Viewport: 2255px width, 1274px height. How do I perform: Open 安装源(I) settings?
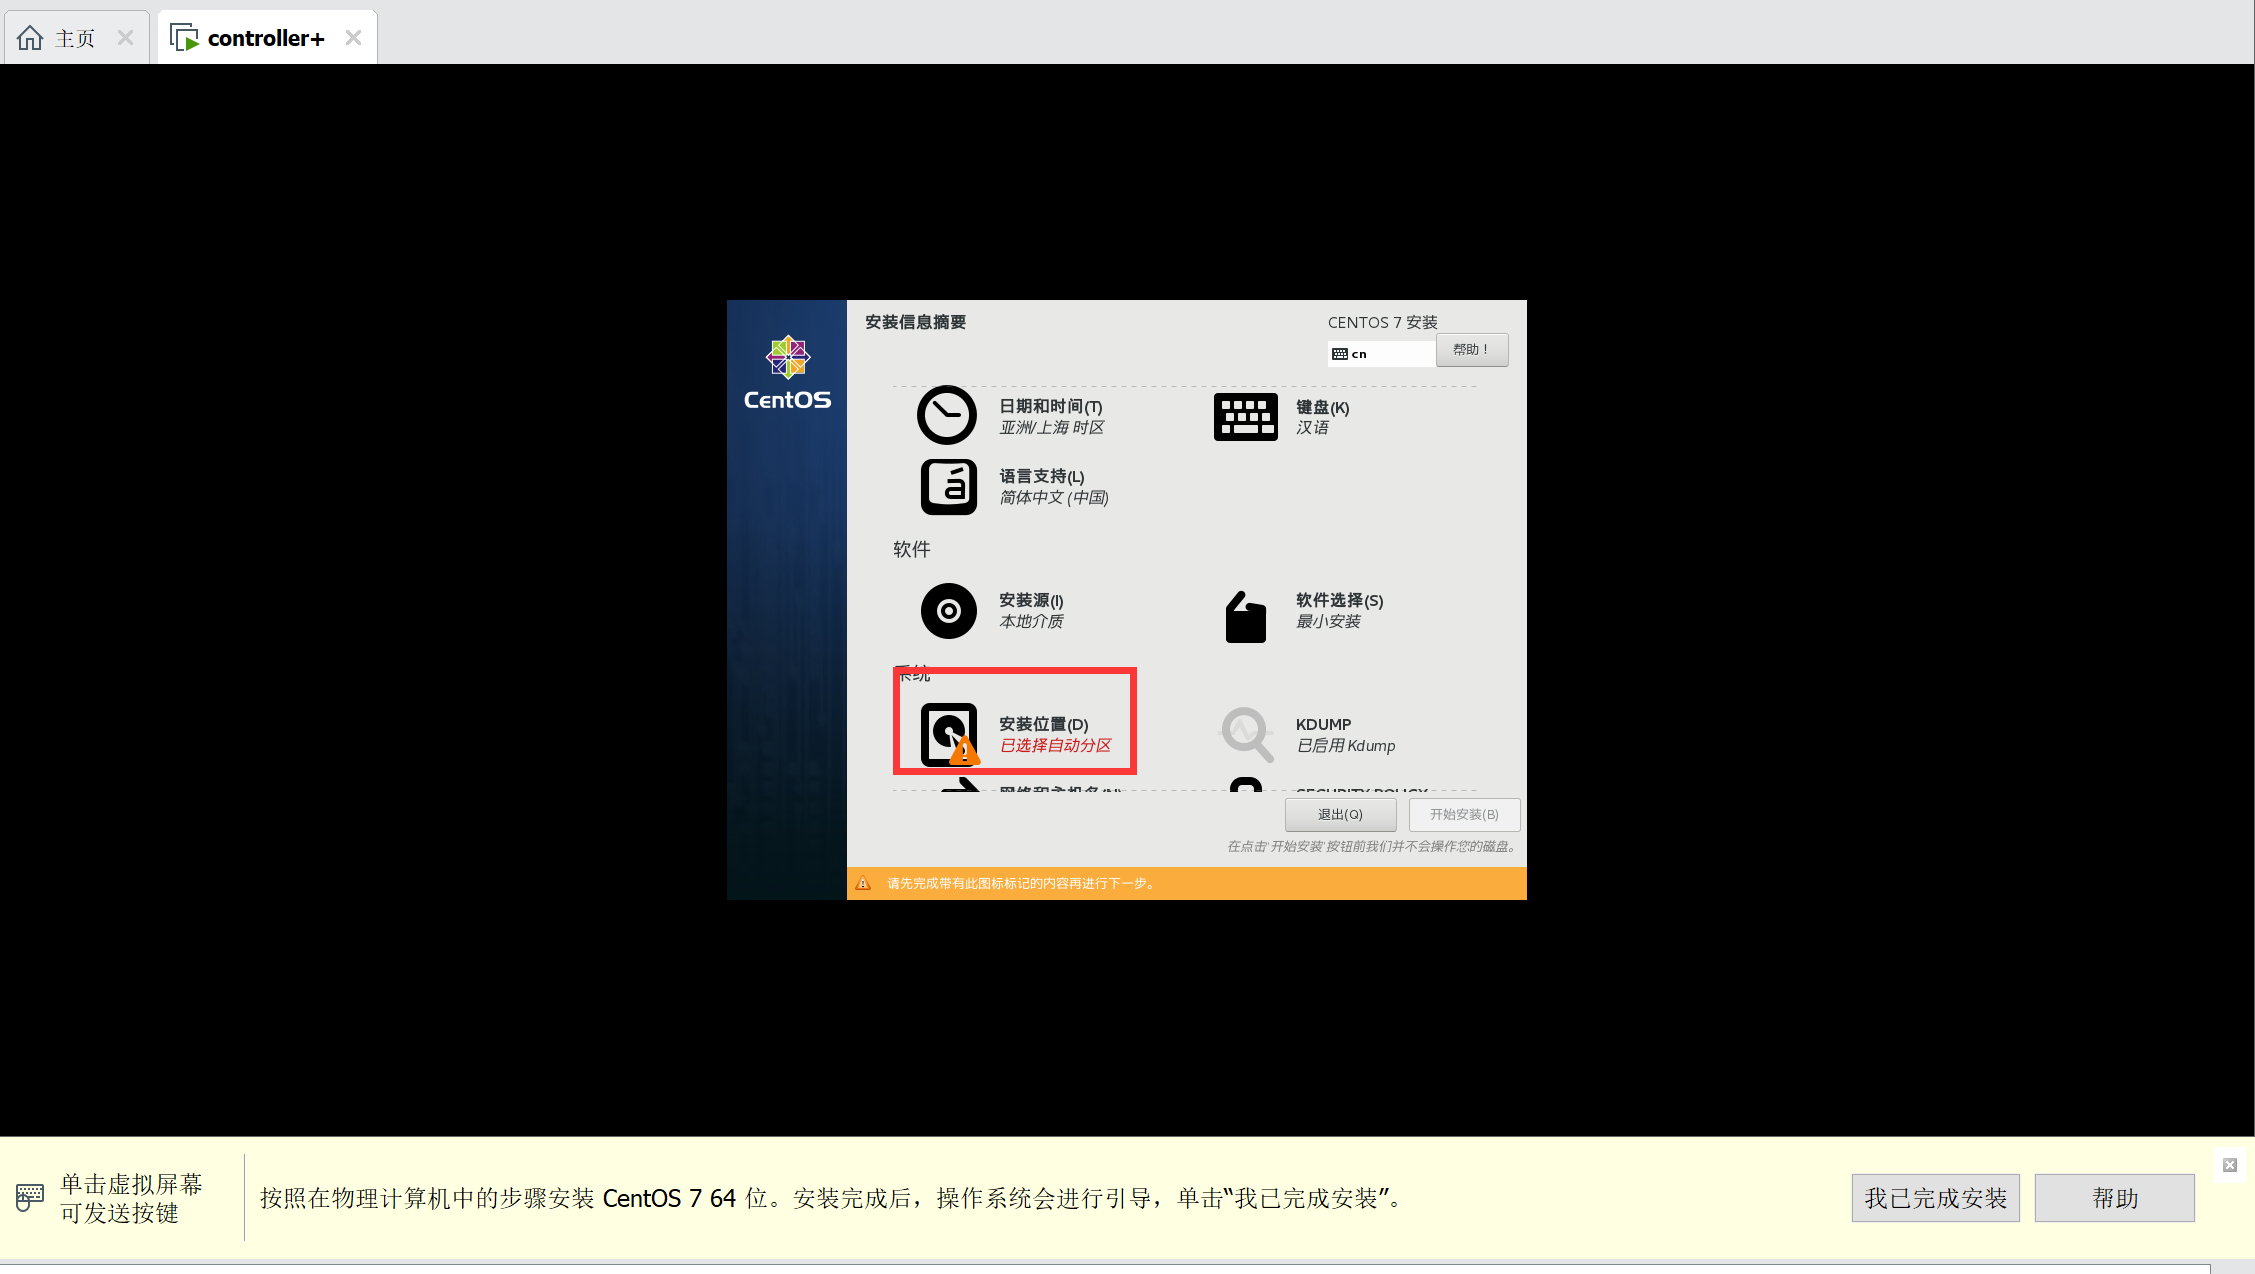(x=1031, y=600)
